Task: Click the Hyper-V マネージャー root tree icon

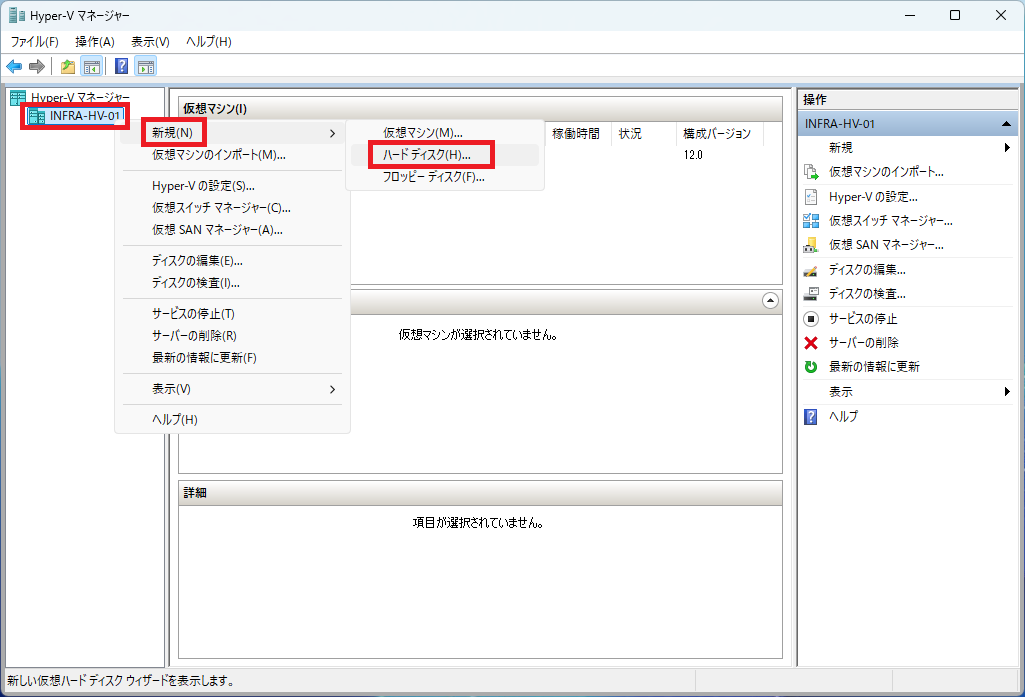Action: (18, 98)
